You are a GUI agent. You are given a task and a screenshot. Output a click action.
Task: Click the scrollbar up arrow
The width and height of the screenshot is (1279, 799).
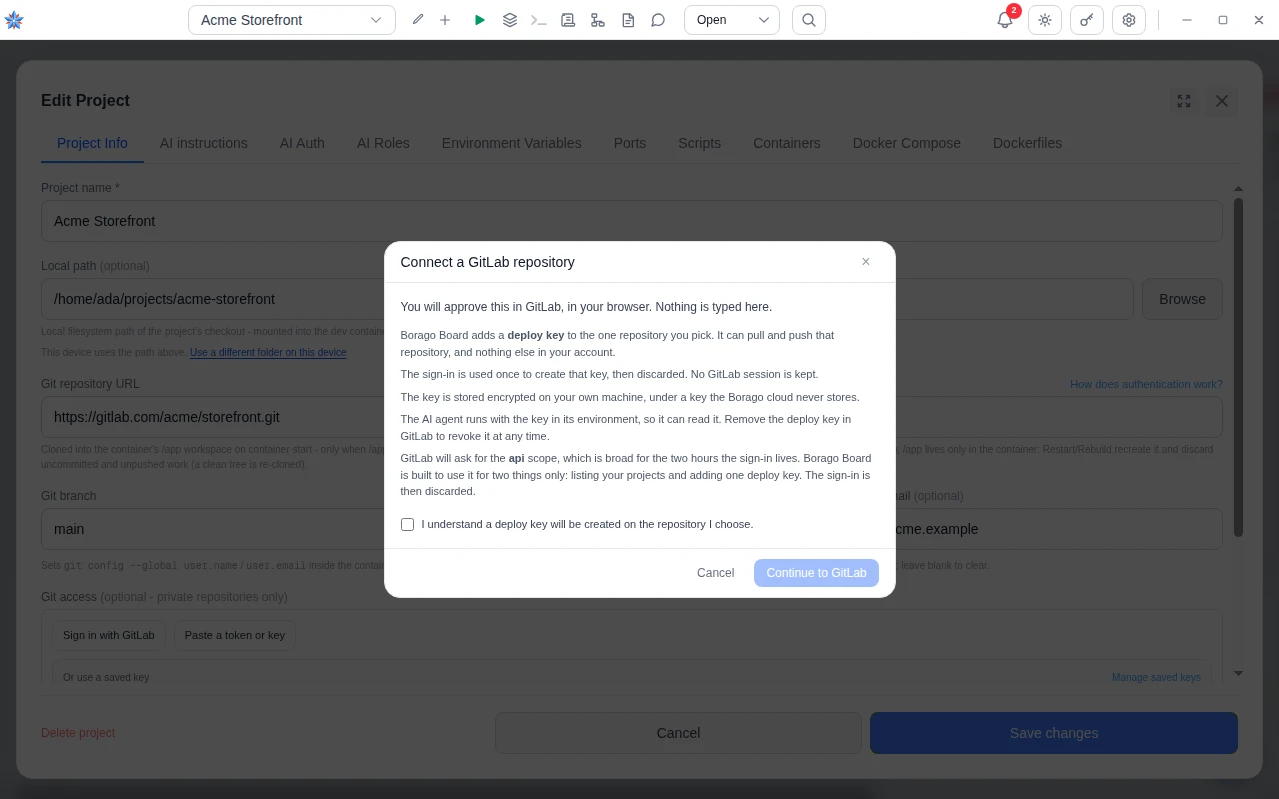(1238, 189)
